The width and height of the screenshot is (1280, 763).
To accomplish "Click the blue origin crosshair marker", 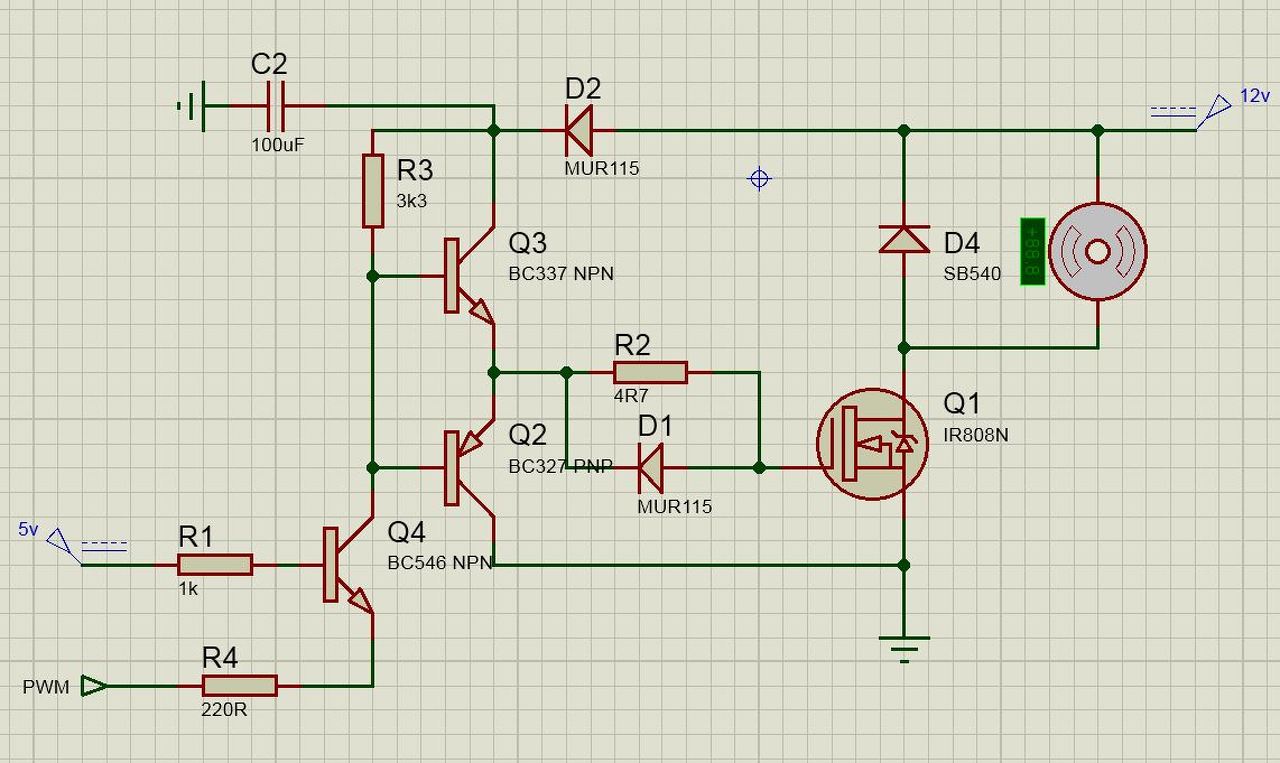I will coord(759,179).
